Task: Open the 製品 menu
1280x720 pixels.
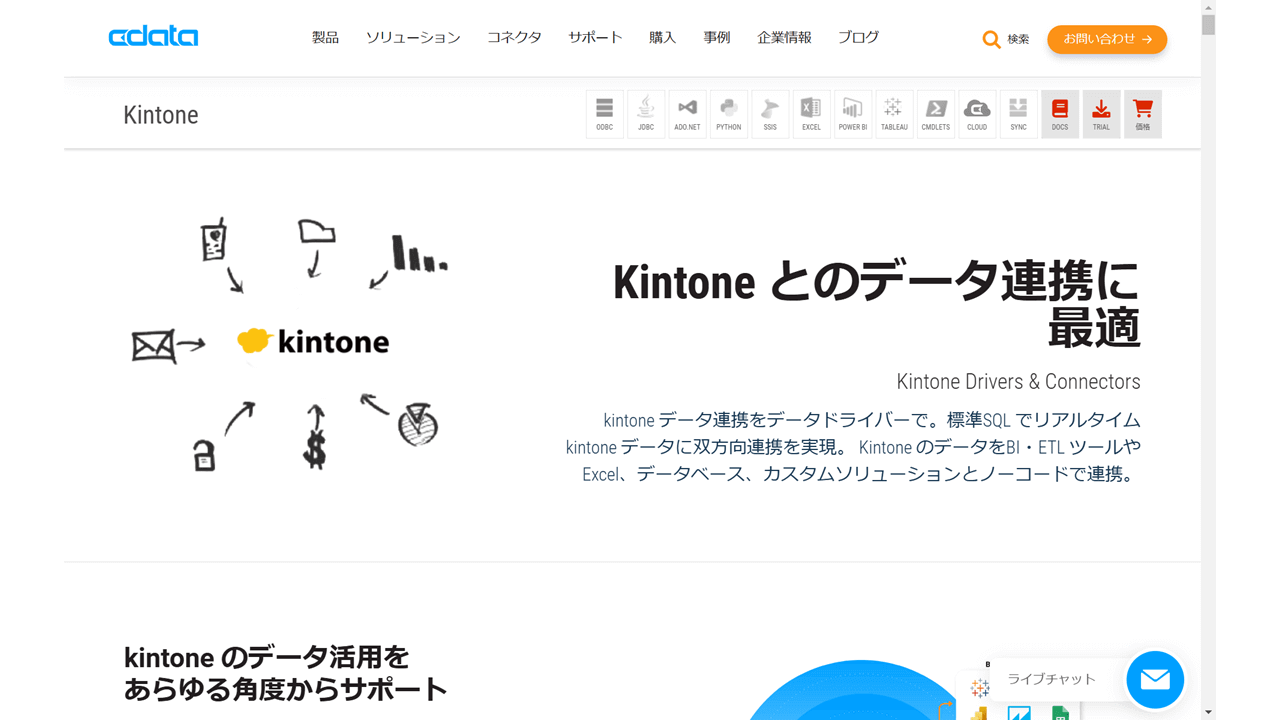Action: coord(325,38)
